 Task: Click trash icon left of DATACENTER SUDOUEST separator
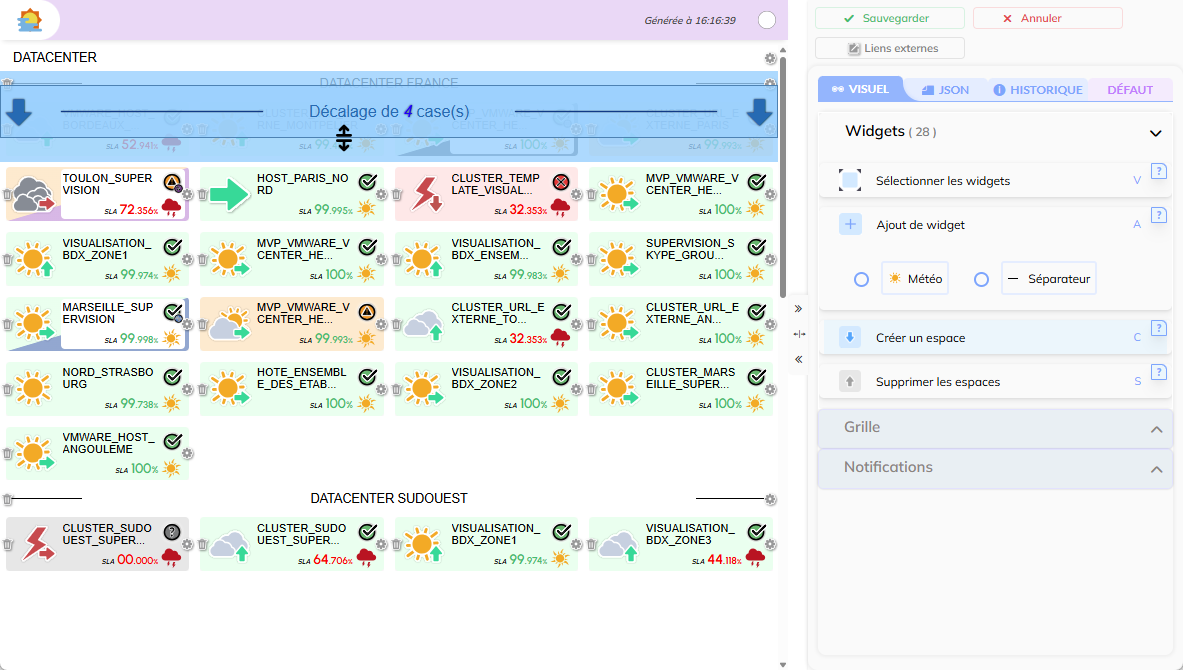coord(8,499)
